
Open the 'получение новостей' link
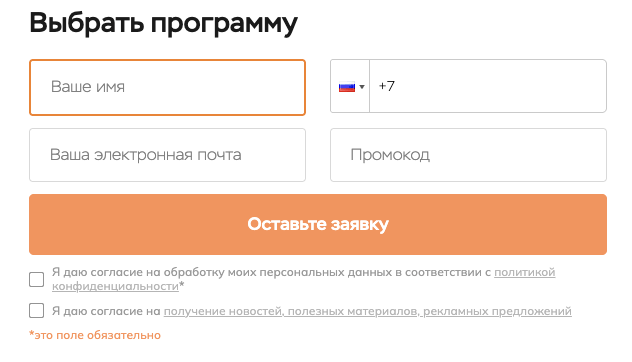coord(224,311)
